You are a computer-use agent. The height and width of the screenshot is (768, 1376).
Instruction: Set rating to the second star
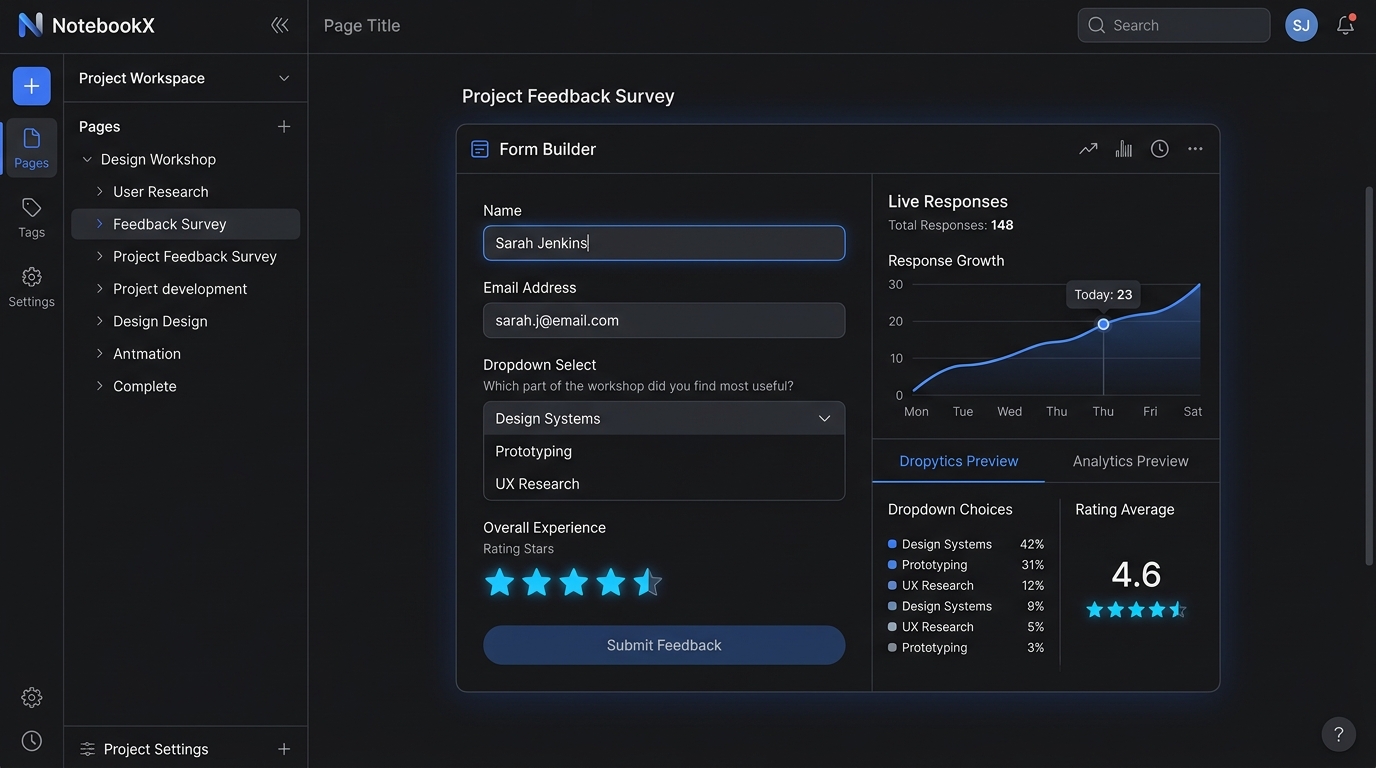[536, 582]
